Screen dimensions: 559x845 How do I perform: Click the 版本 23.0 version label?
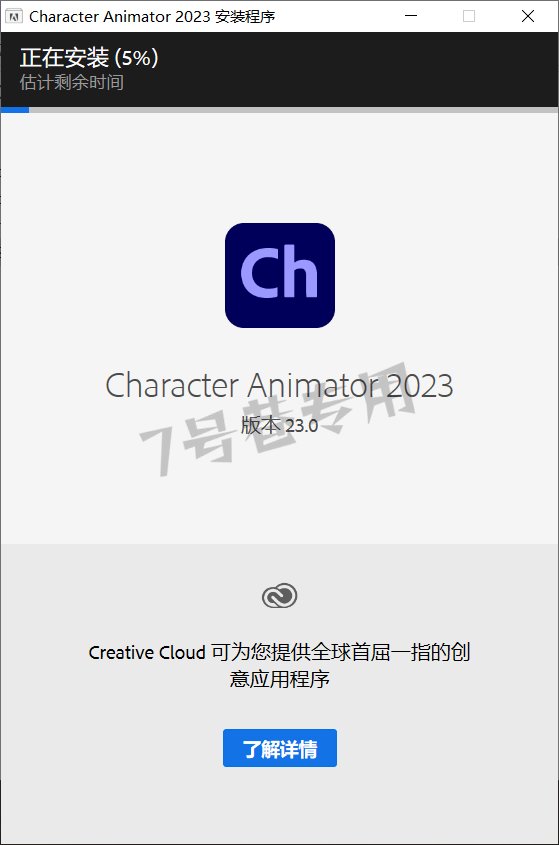279,426
